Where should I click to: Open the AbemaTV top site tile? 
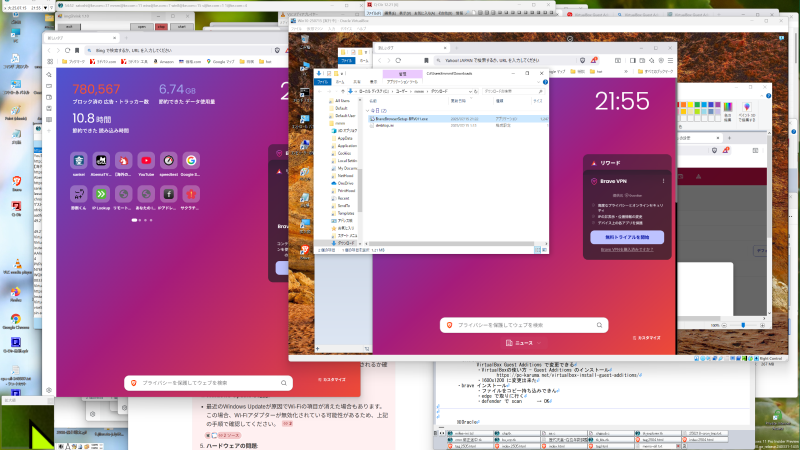tap(101, 161)
